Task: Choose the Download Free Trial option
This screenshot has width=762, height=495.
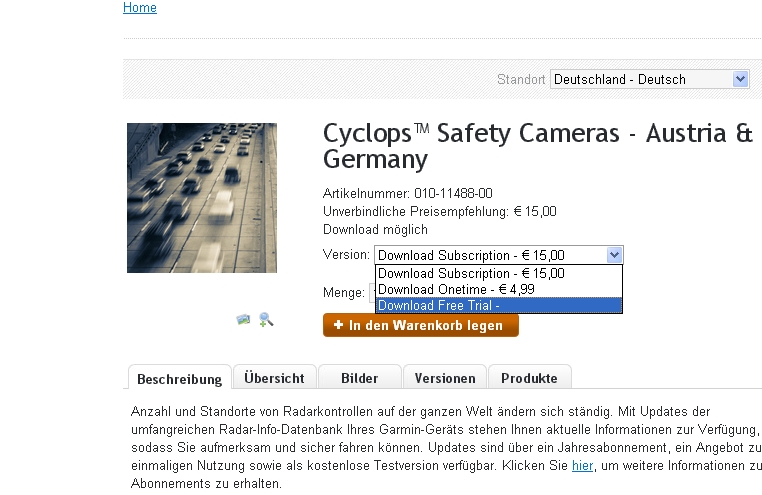Action: [499, 306]
